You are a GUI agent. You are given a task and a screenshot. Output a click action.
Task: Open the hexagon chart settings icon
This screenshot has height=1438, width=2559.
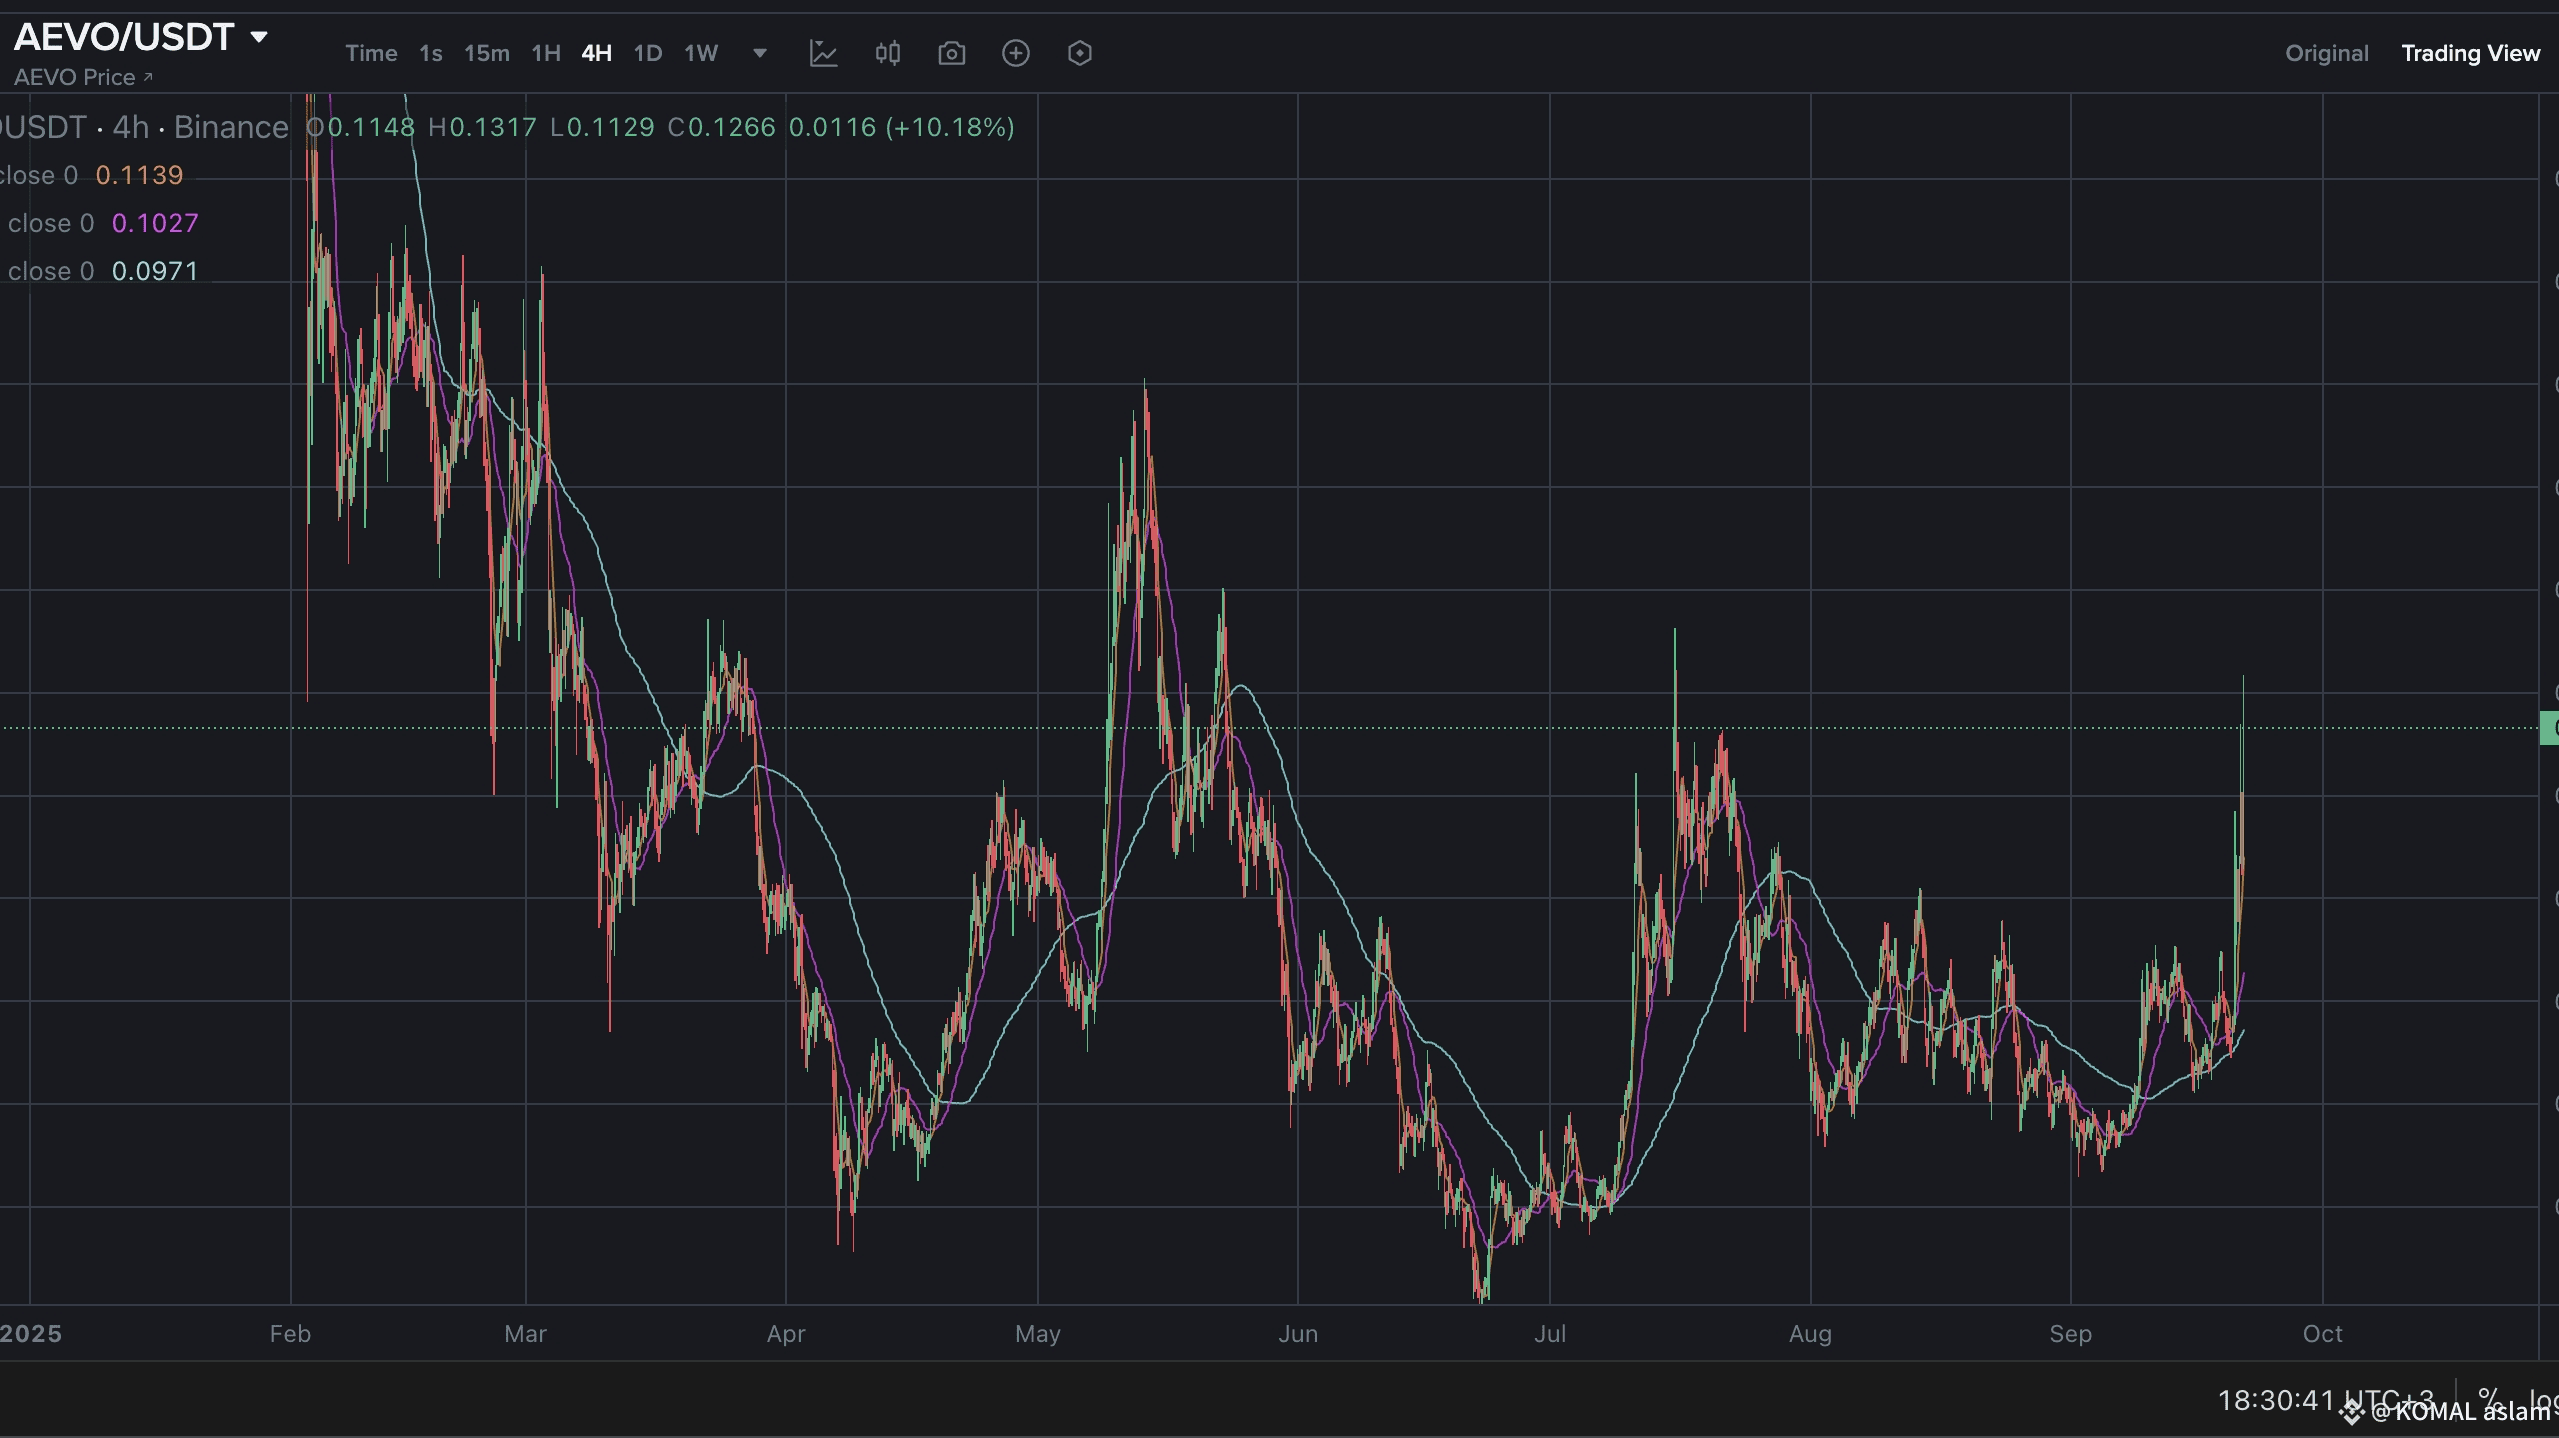[1079, 53]
